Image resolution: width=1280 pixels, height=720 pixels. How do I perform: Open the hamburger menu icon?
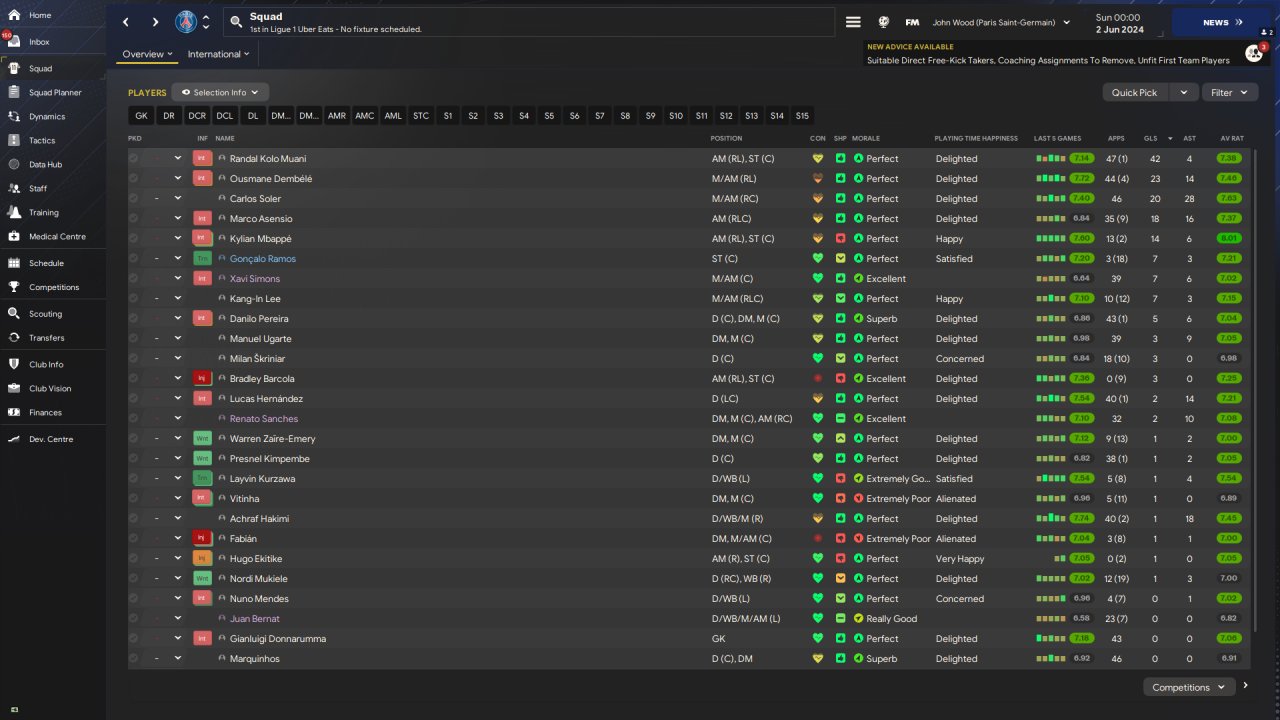(853, 22)
